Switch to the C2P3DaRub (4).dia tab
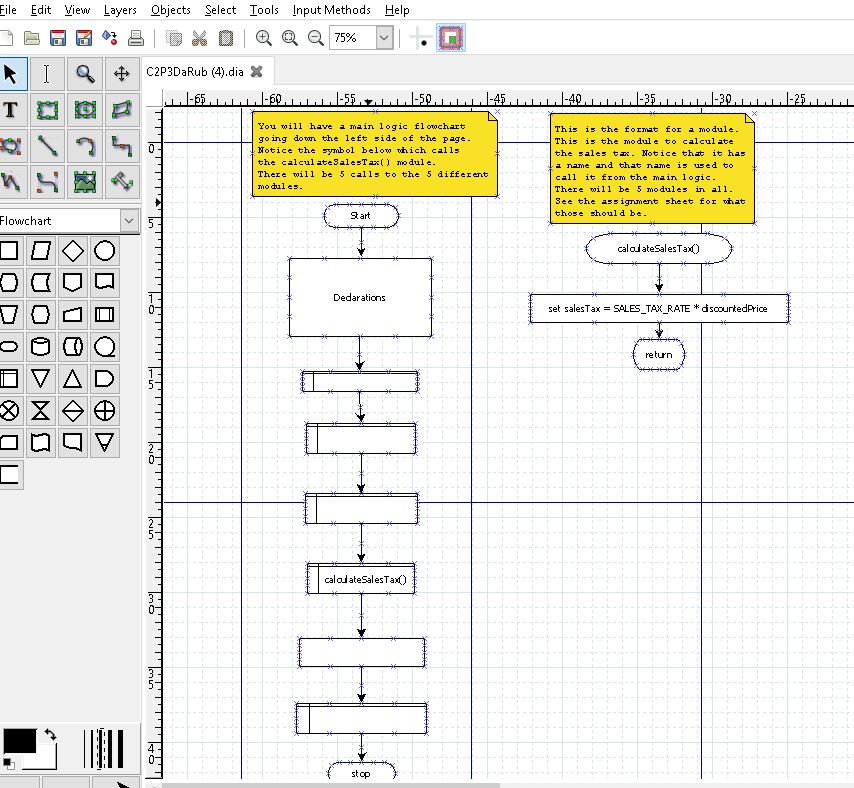The image size is (854, 788). [195, 71]
